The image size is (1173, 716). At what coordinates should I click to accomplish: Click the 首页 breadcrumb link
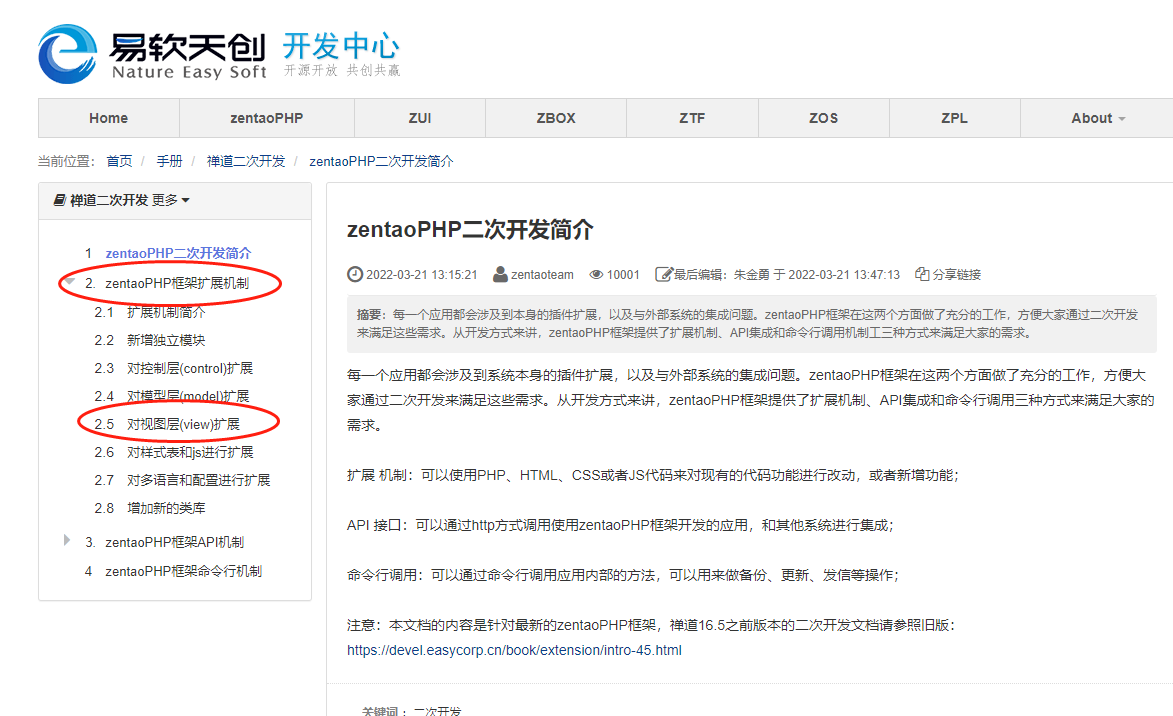(x=119, y=161)
